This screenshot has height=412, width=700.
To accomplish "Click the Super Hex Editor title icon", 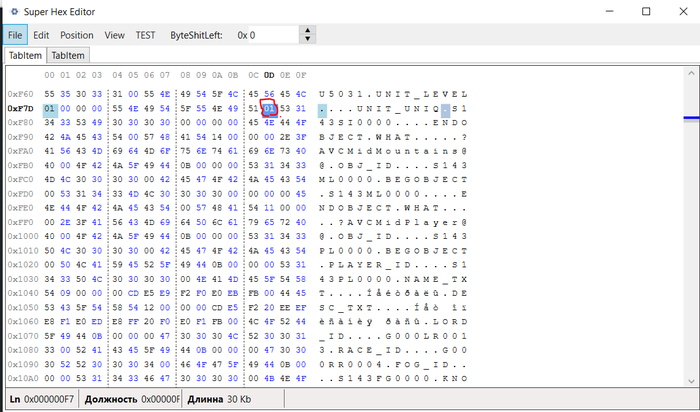I will click(x=13, y=10).
